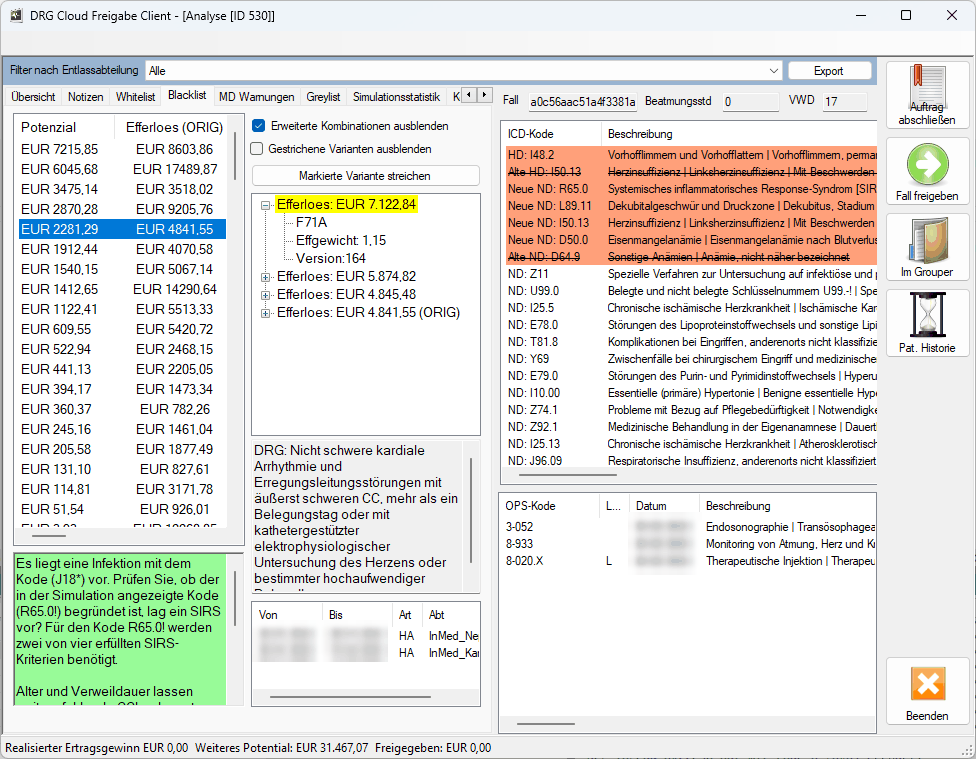Viewport: 976px width, 759px height.
Task: Click the vertical scrollbar of Potenzial list
Action: (x=235, y=156)
